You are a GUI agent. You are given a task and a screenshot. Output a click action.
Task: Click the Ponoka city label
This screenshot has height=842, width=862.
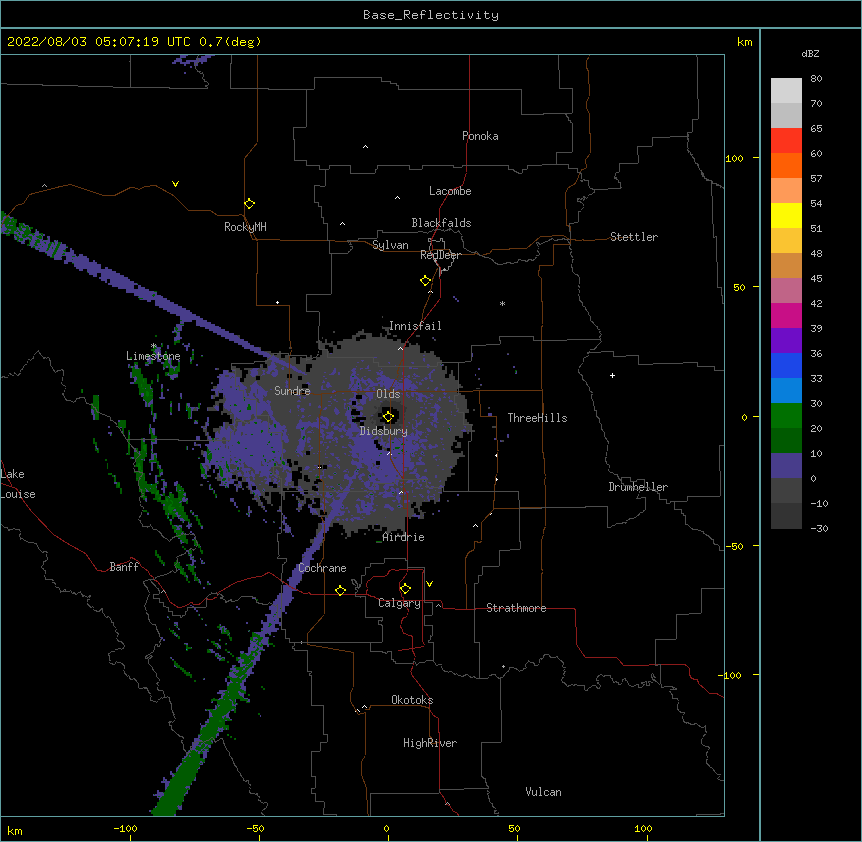[480, 136]
